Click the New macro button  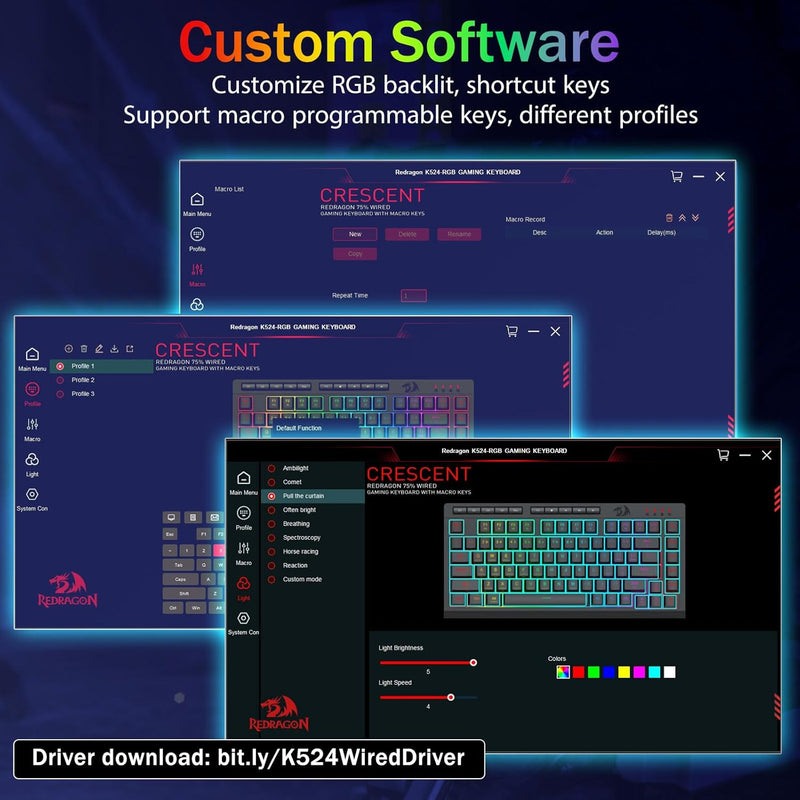[x=355, y=233]
